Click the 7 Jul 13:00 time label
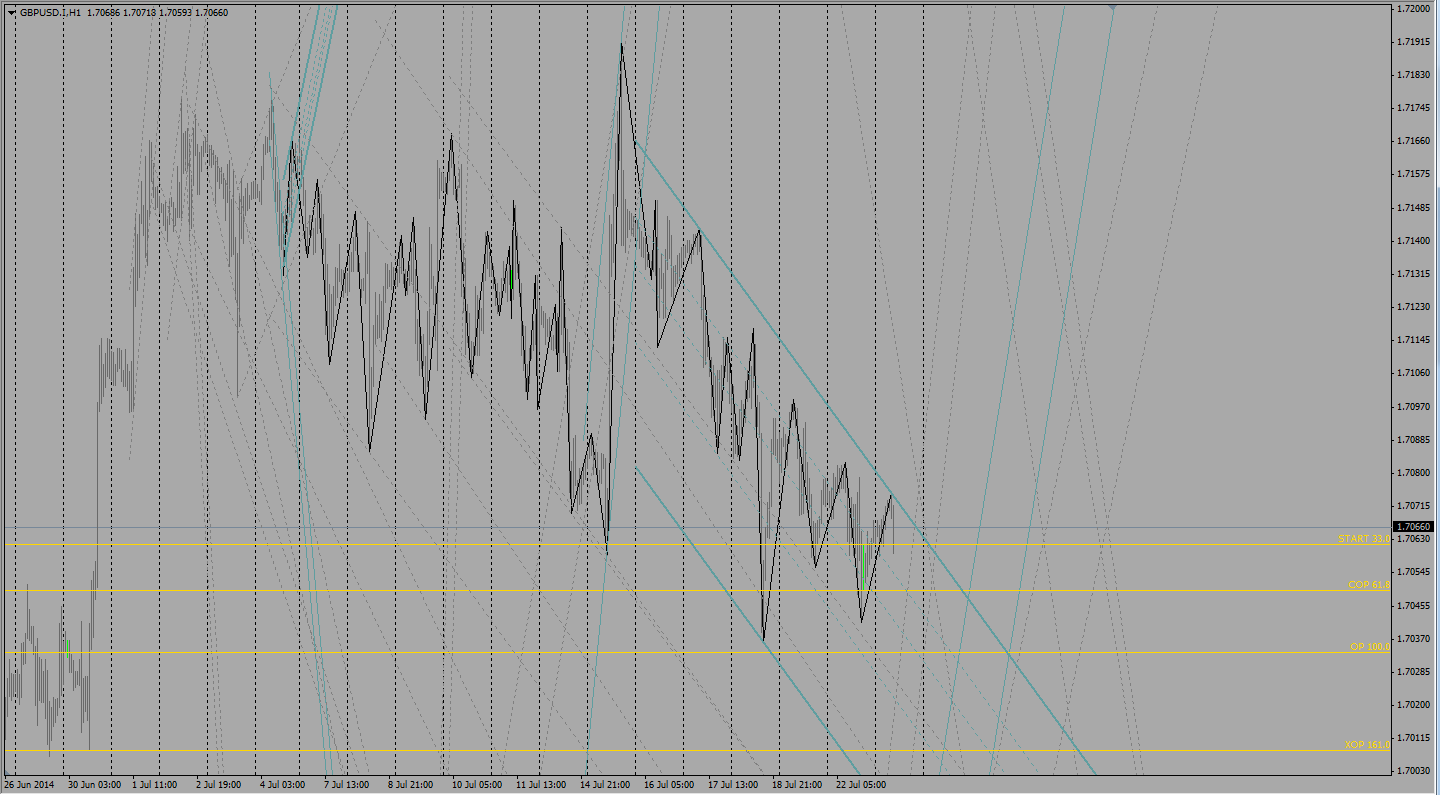Viewport: 1440px width, 795px height. (347, 785)
